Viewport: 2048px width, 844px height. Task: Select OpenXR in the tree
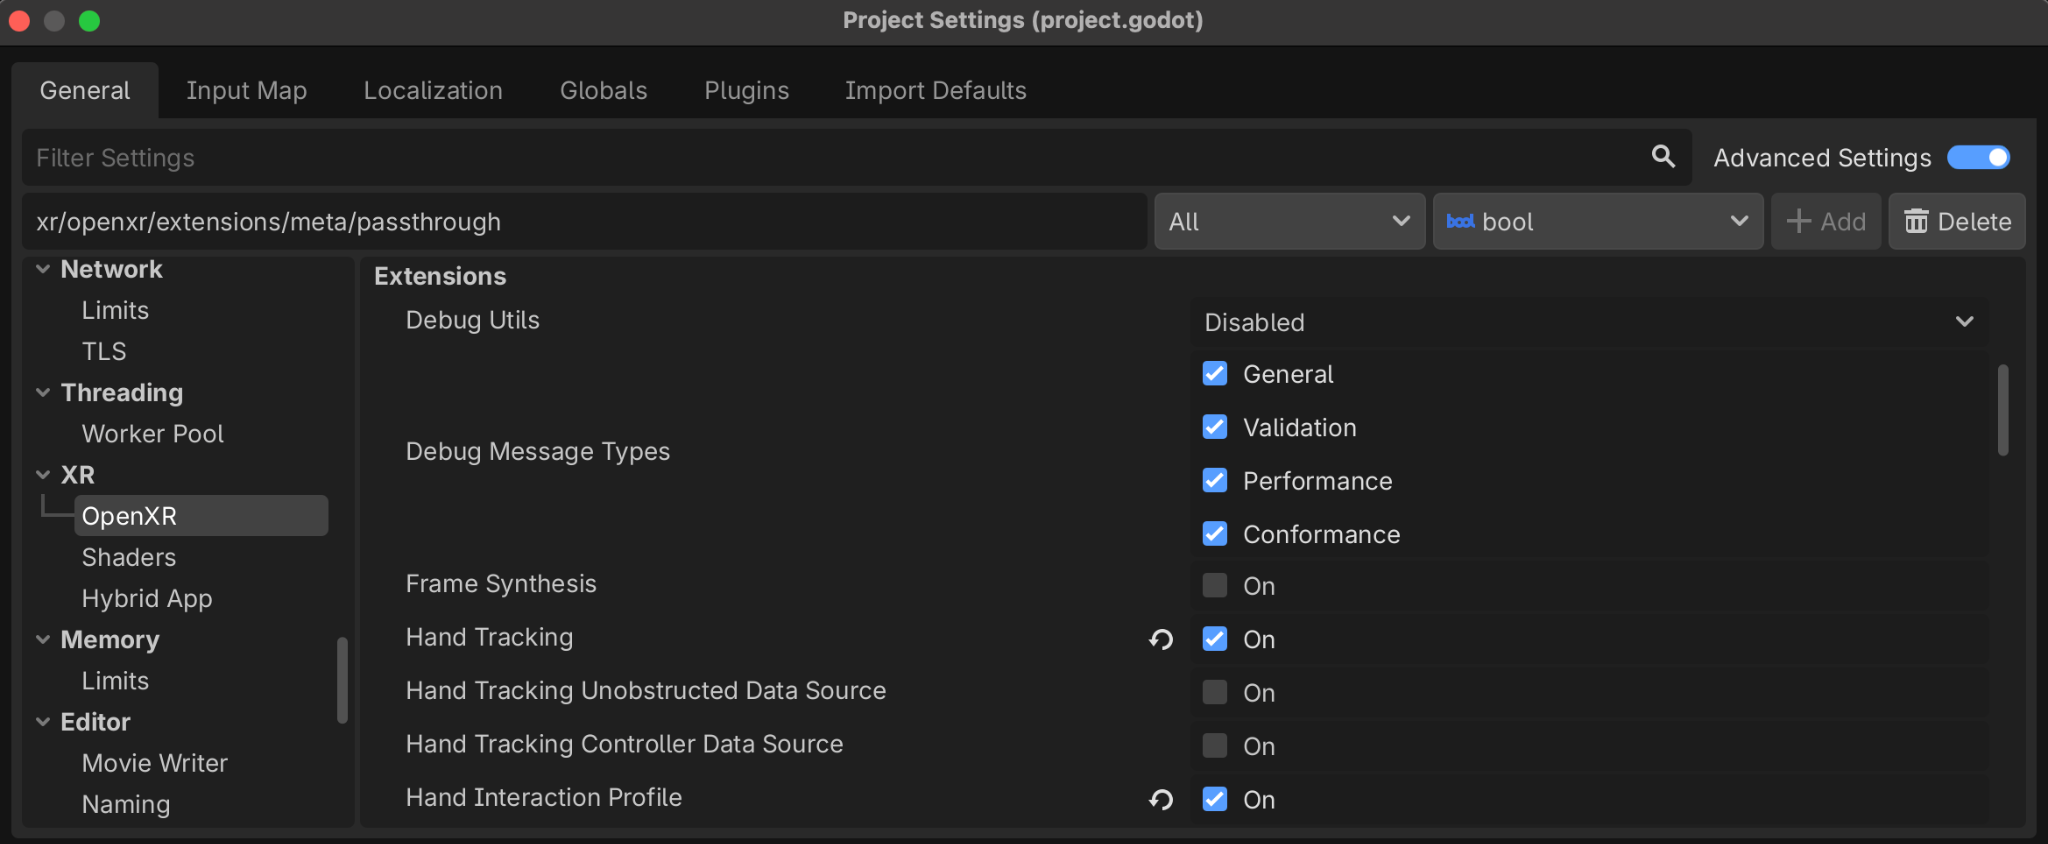(x=201, y=515)
